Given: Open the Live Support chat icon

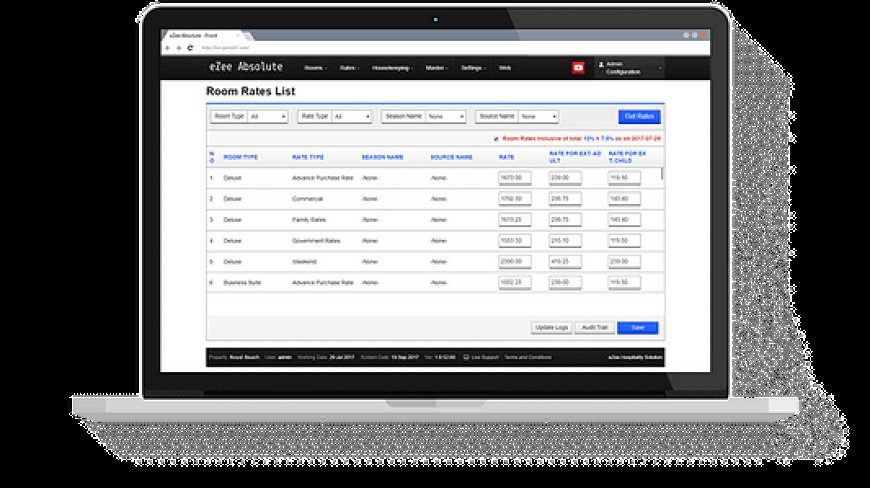Looking at the screenshot, I should coord(466,357).
